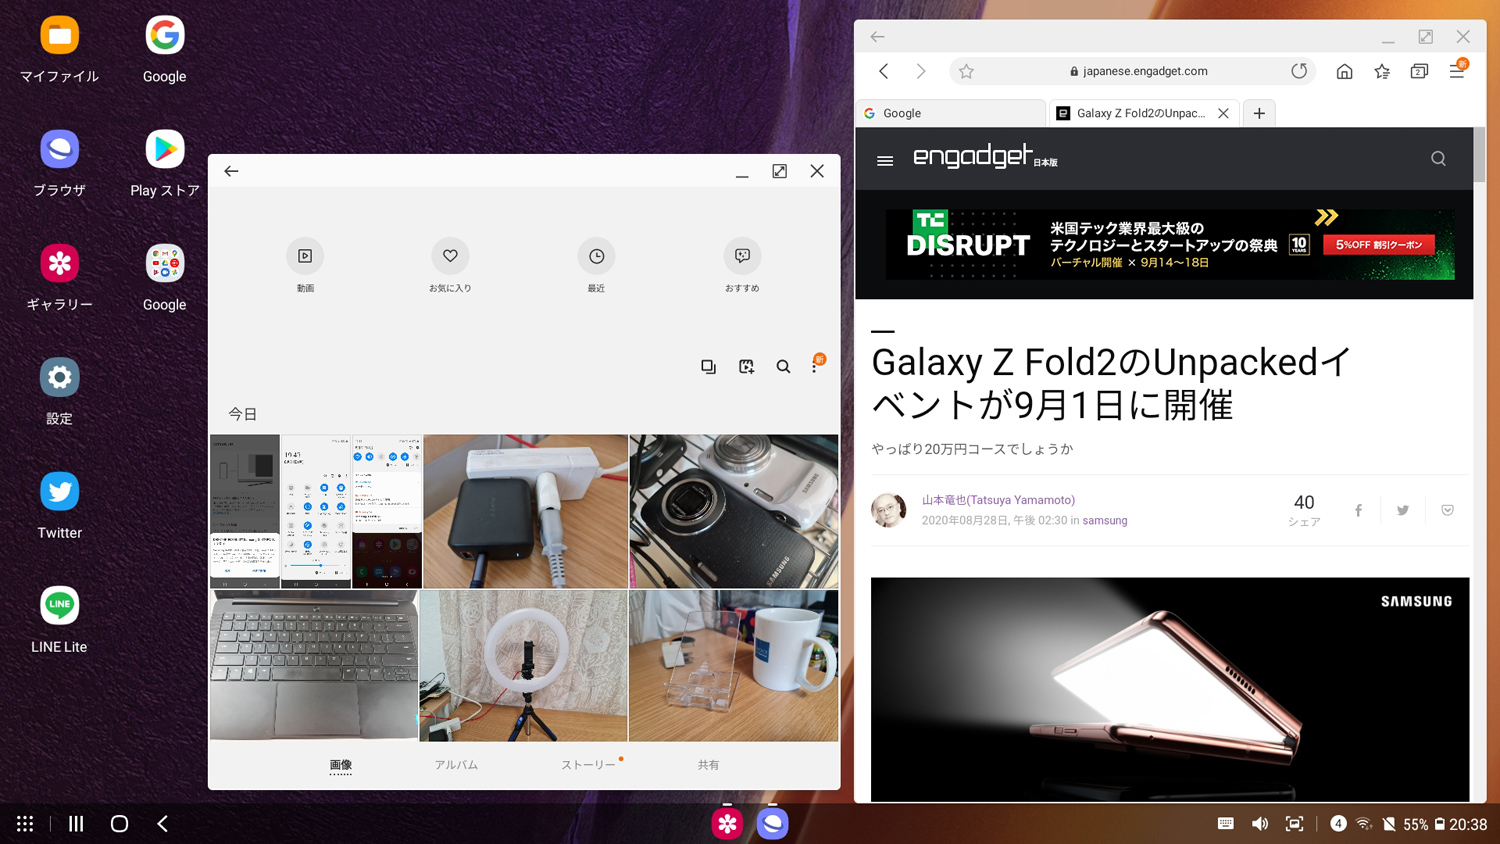Launch LINE Lite from the desktop
1500x844 pixels.
(x=59, y=605)
